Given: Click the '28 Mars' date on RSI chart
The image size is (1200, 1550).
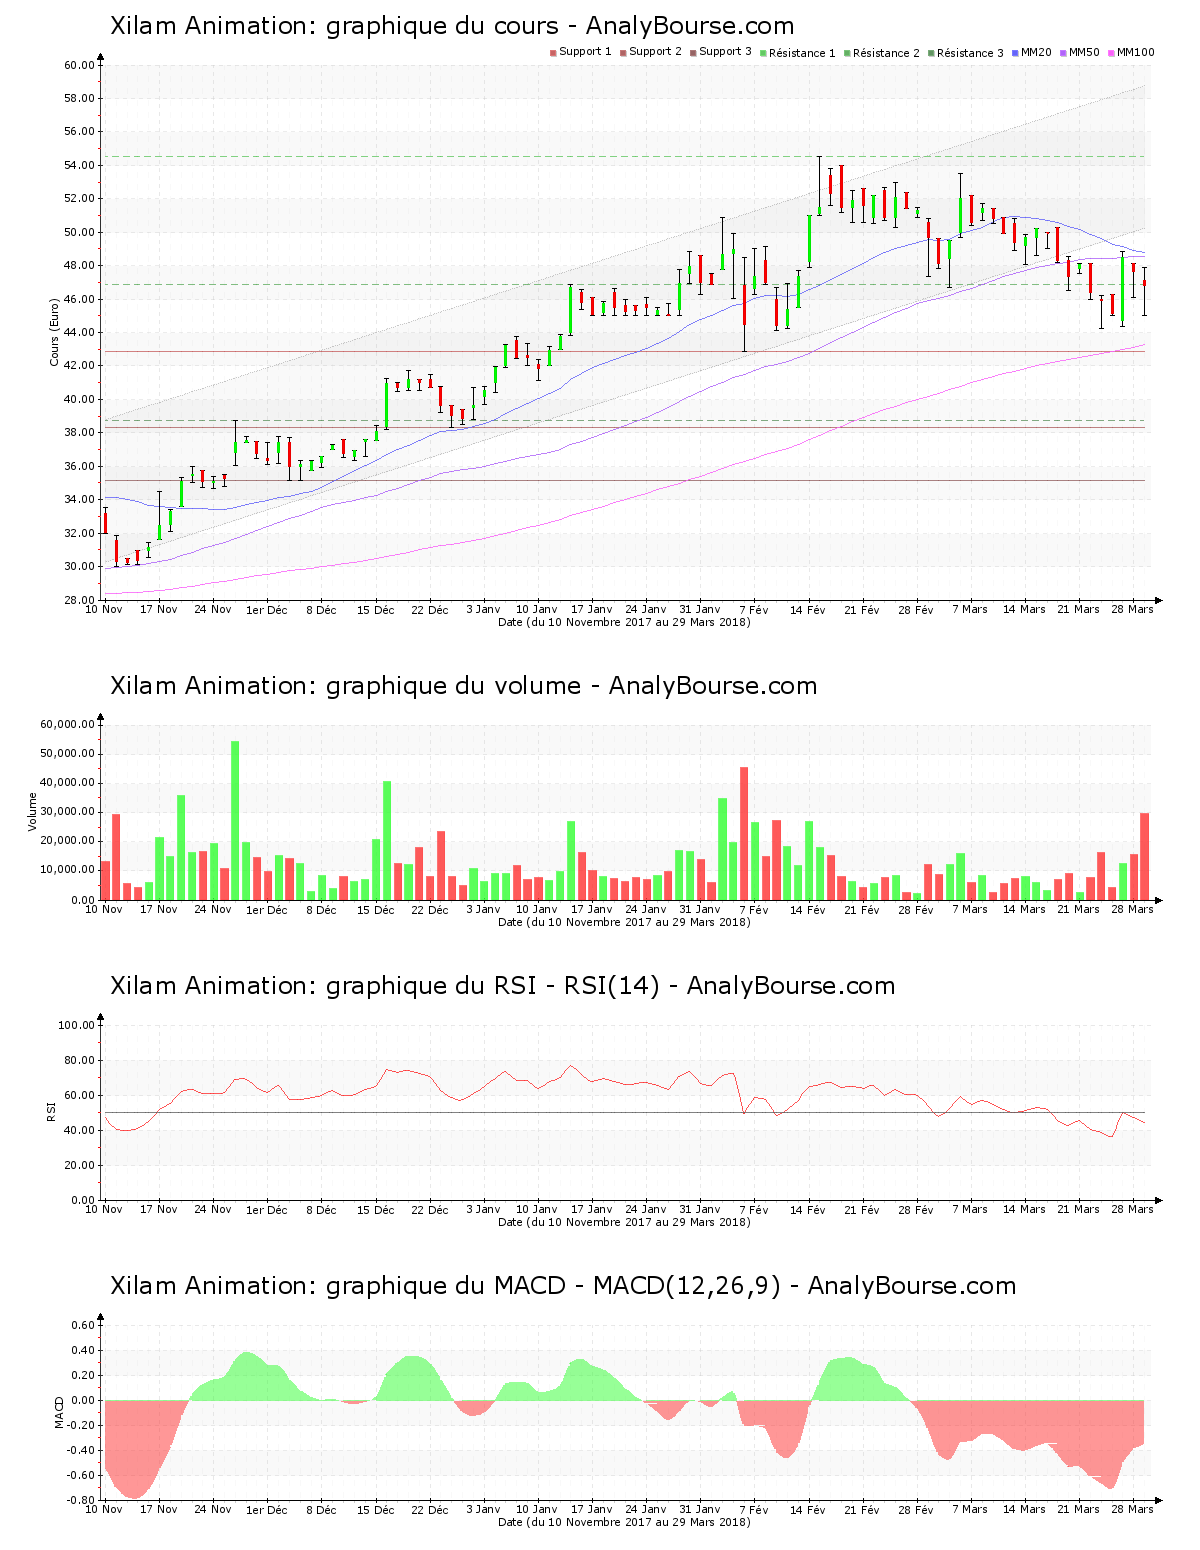Looking at the screenshot, I should click(x=1133, y=1209).
